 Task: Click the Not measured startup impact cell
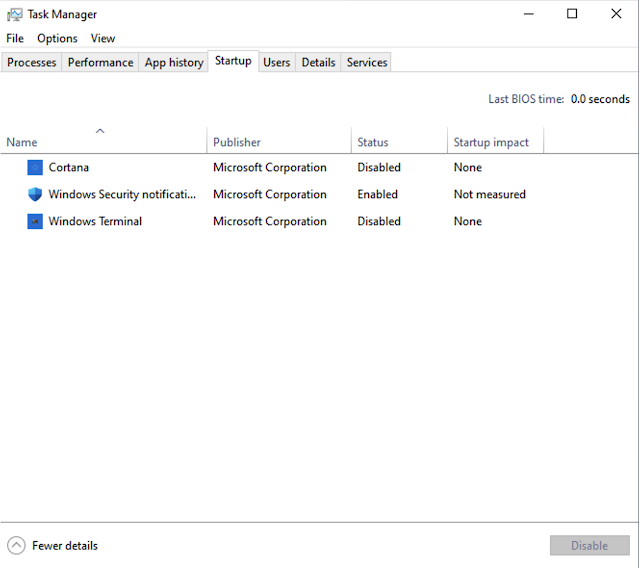pyautogui.click(x=489, y=194)
